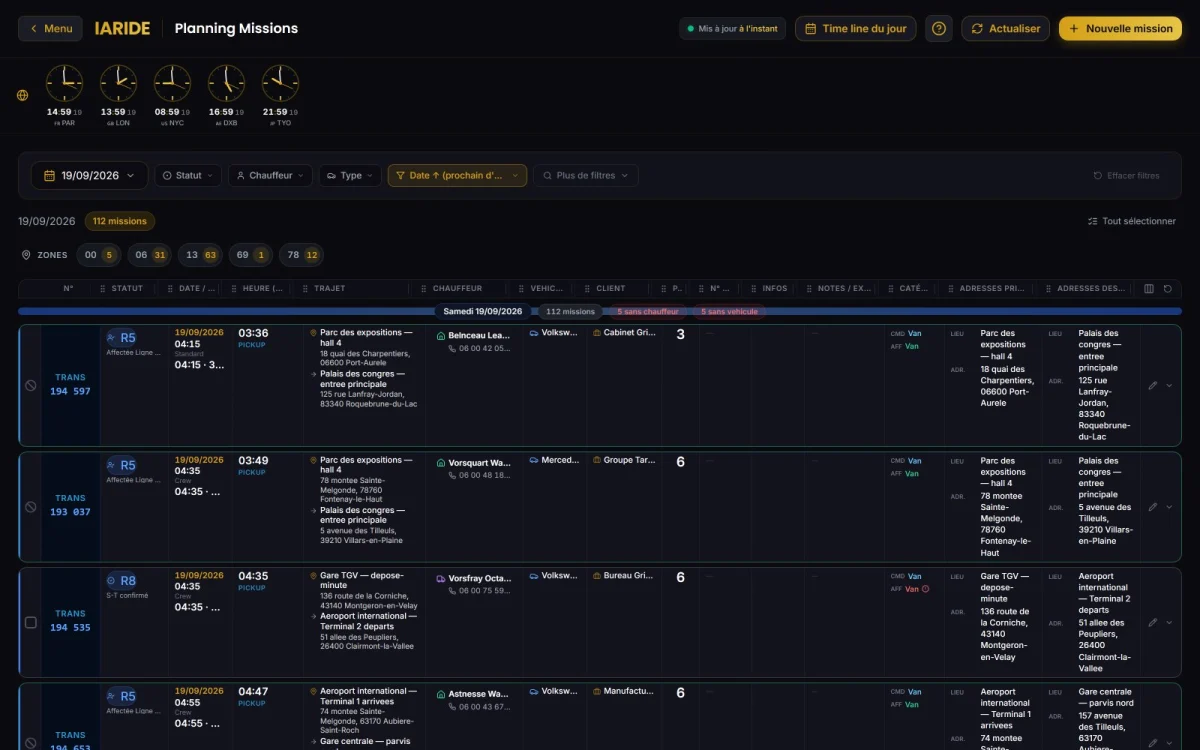The height and width of the screenshot is (750, 1200).
Task: Toggle zone 69 filter chip
Action: 251,255
